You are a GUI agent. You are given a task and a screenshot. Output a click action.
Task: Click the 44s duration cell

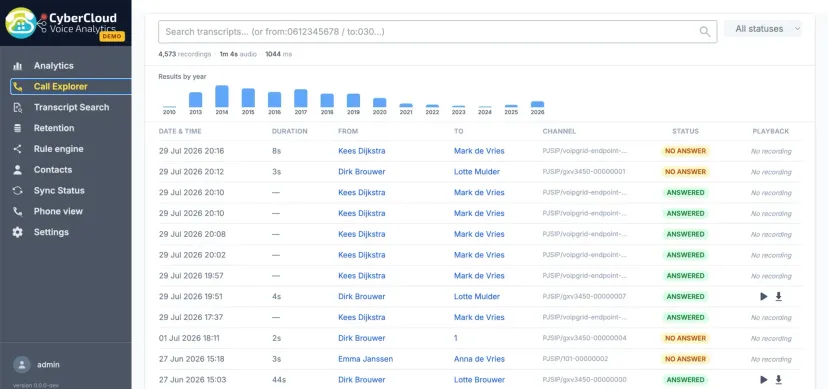[279, 379]
